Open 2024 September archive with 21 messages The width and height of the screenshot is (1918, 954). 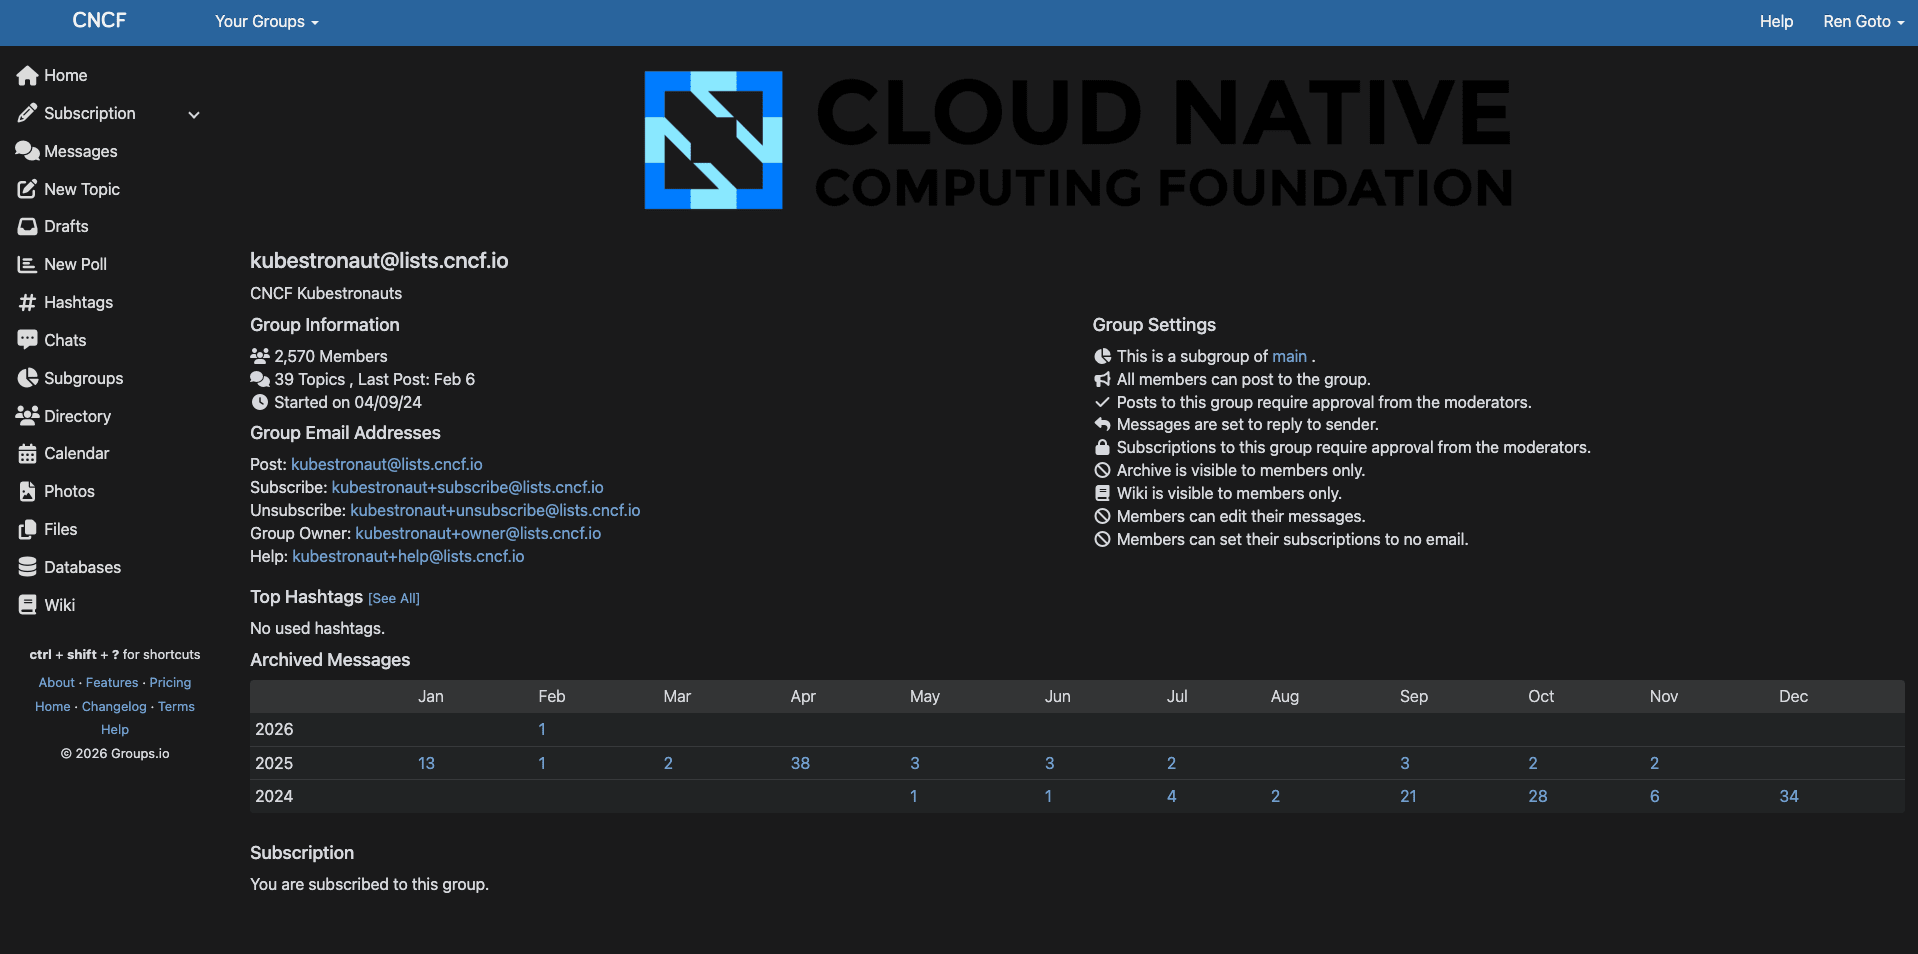1408,796
